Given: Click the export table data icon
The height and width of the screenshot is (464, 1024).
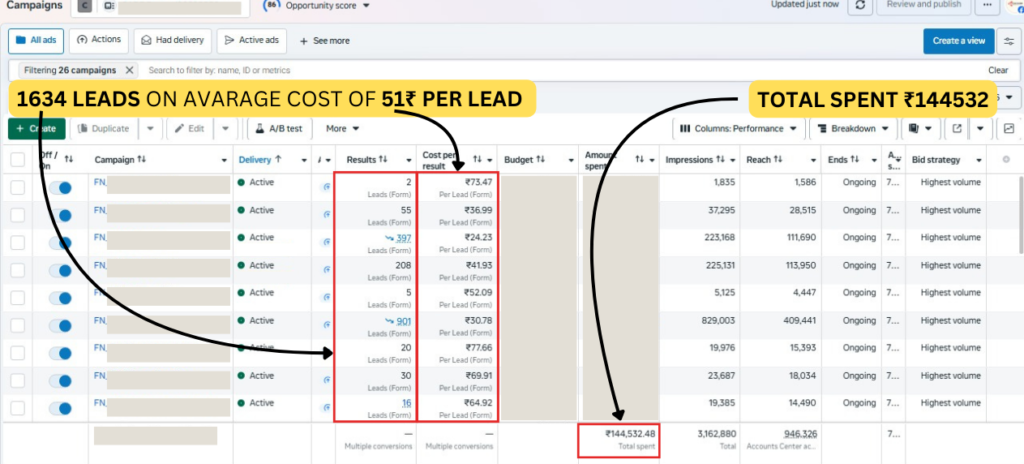Looking at the screenshot, I should point(957,129).
